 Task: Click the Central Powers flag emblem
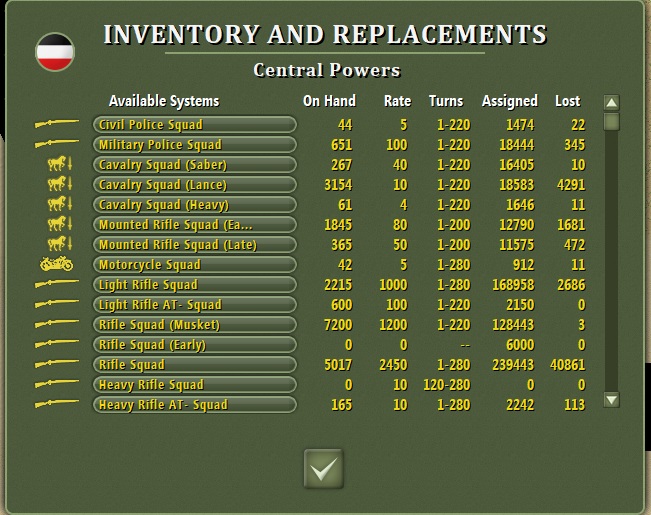[x=55, y=52]
